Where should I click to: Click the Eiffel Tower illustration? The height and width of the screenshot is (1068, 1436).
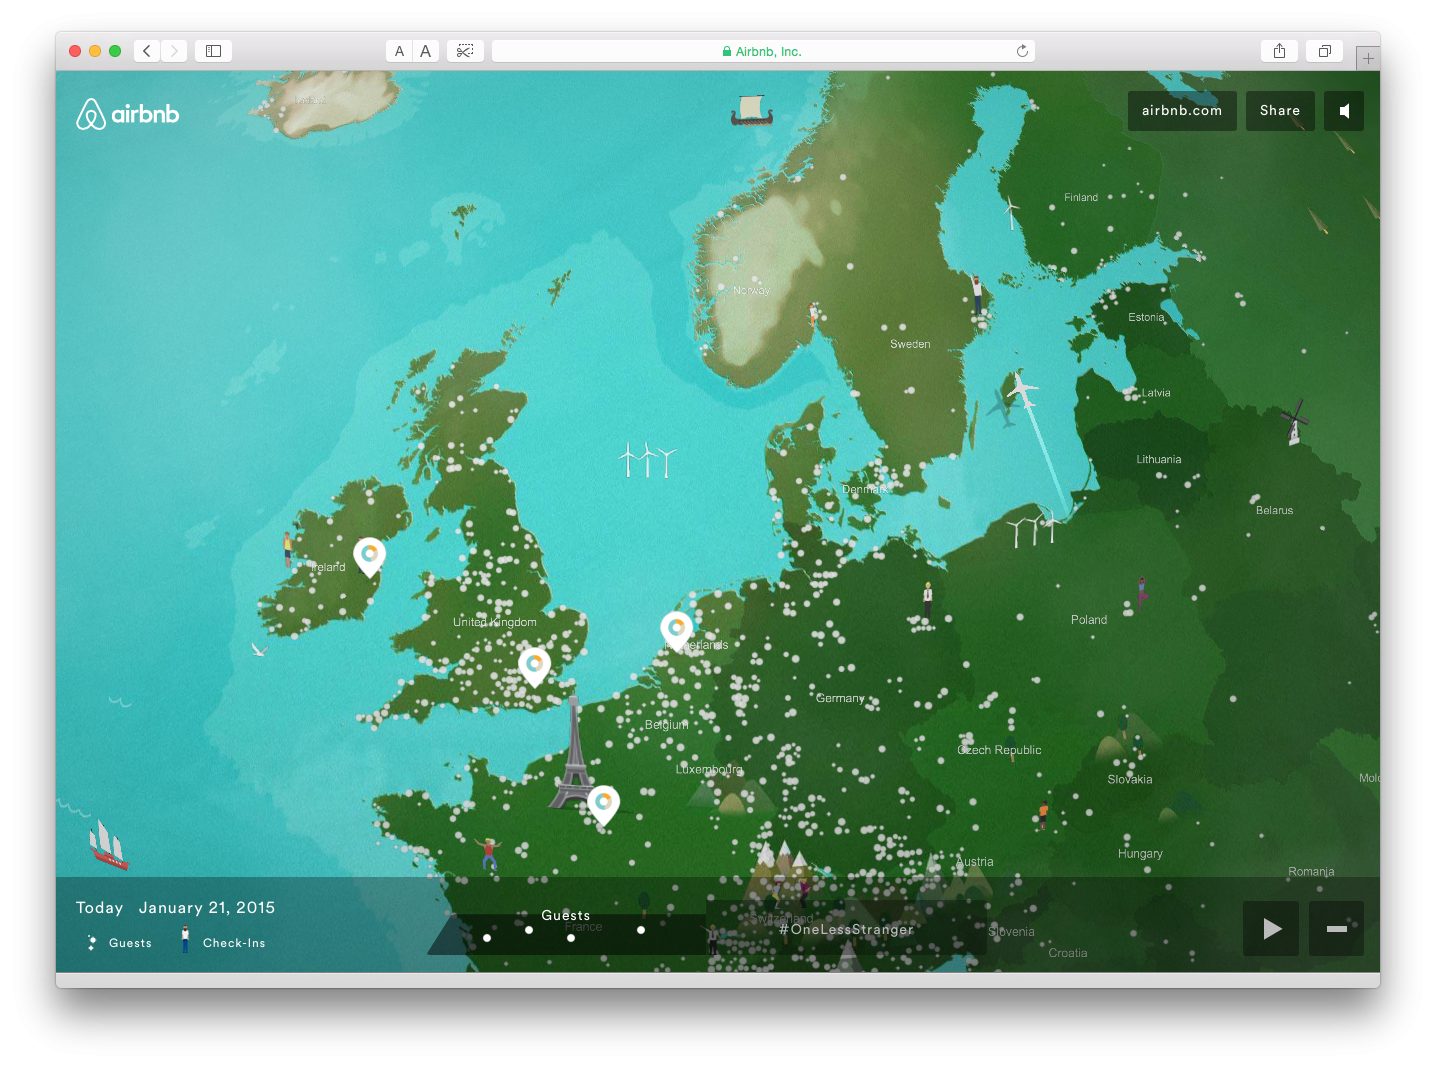(573, 752)
